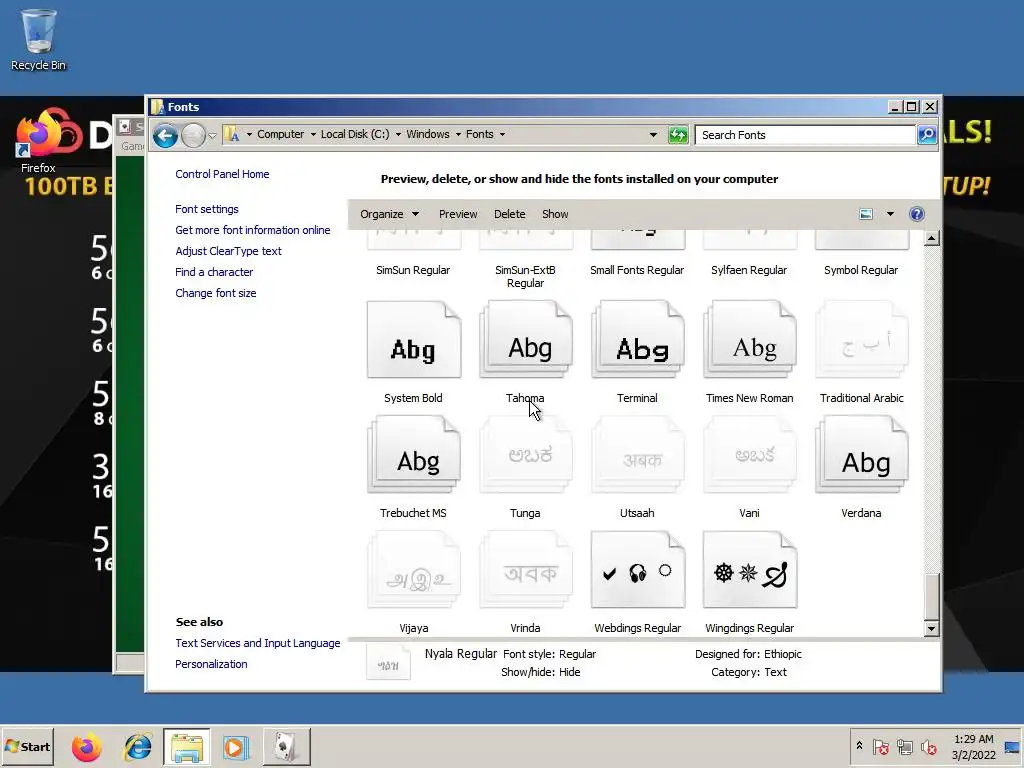
Task: Launch Internet Explorer from taskbar
Action: pos(138,747)
